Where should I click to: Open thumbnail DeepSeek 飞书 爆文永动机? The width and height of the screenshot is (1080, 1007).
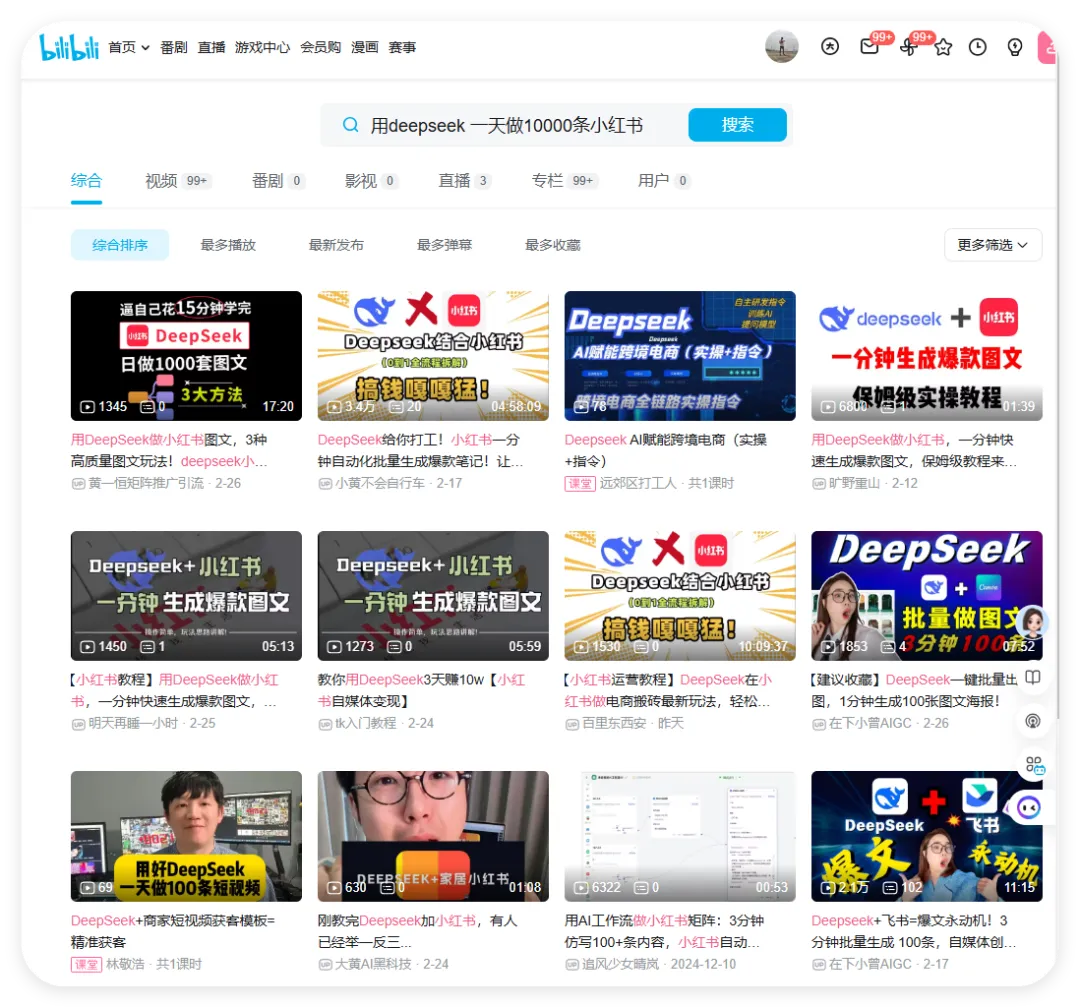[926, 836]
